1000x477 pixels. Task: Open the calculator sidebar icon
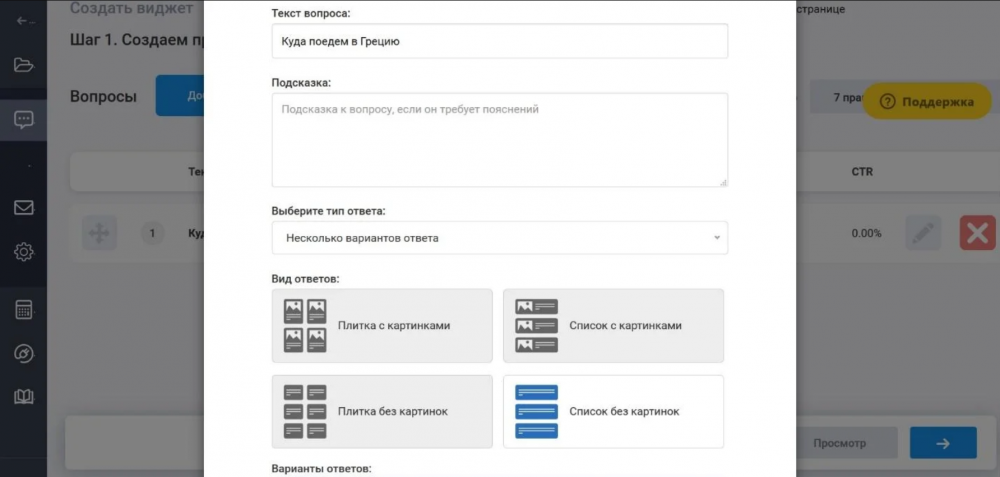click(x=24, y=309)
